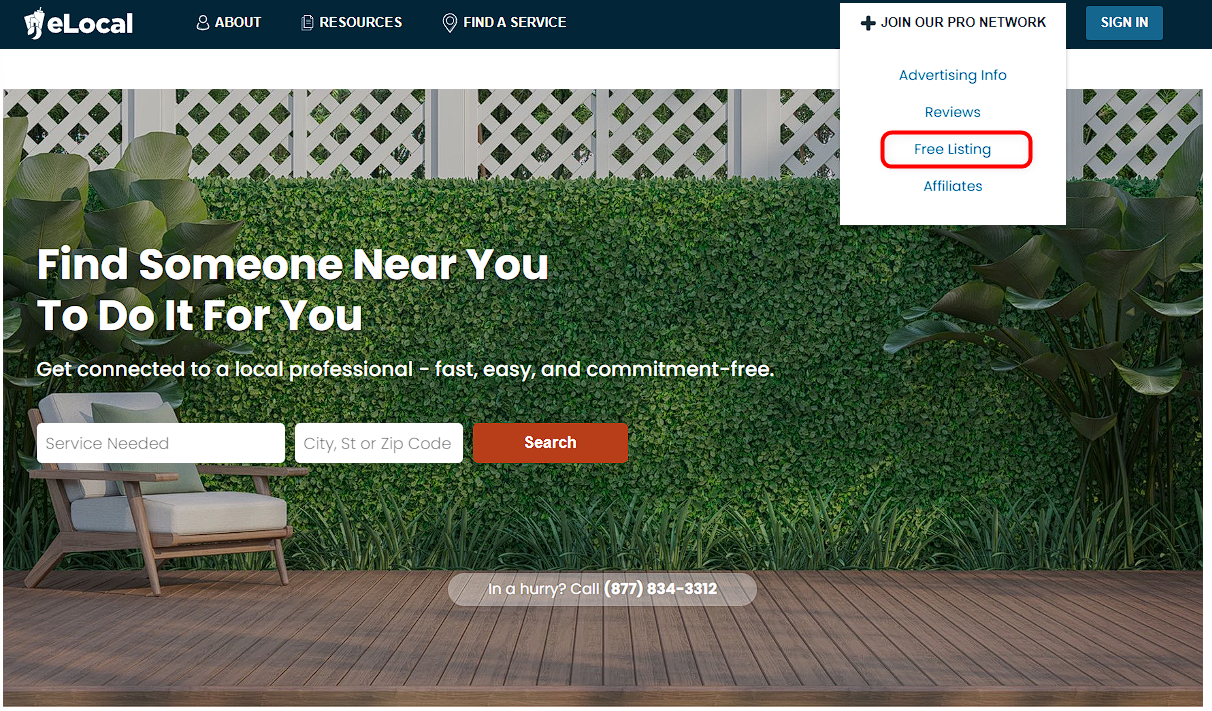
Task: Click the document icon beside Resources
Action: 307,22
